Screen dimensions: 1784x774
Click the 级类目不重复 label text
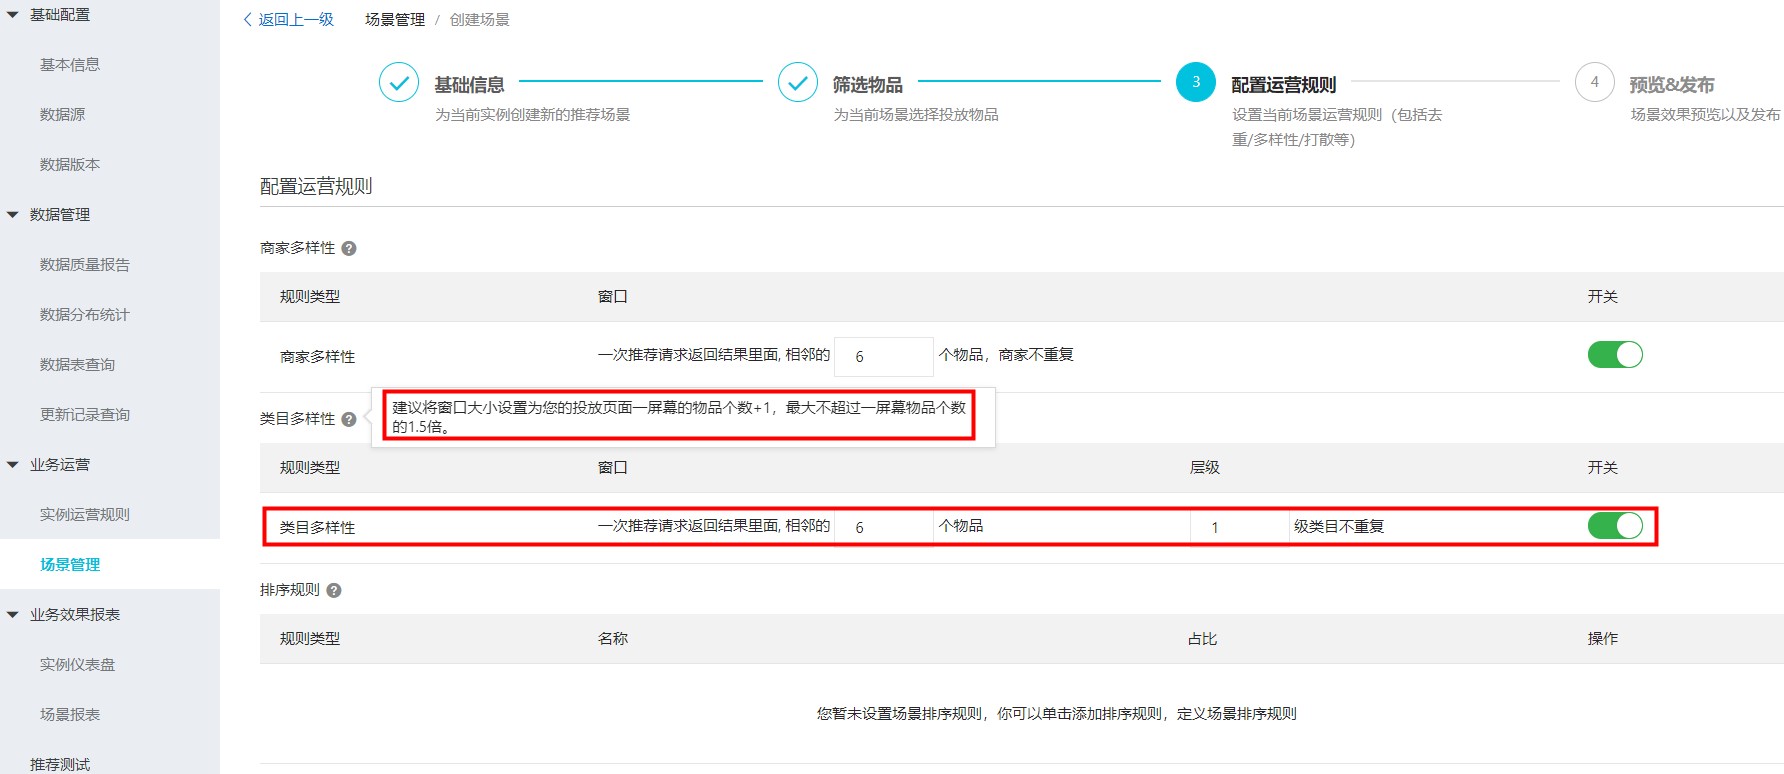pyautogui.click(x=1339, y=526)
